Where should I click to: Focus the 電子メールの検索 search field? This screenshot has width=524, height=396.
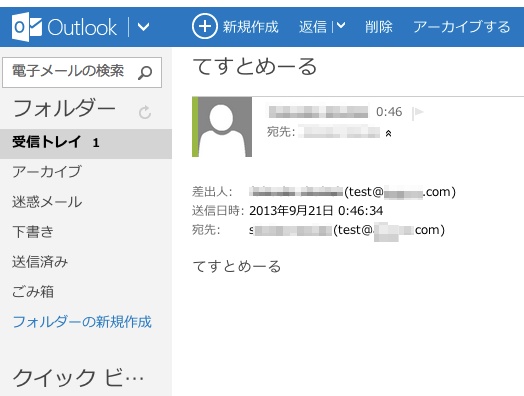(82, 72)
